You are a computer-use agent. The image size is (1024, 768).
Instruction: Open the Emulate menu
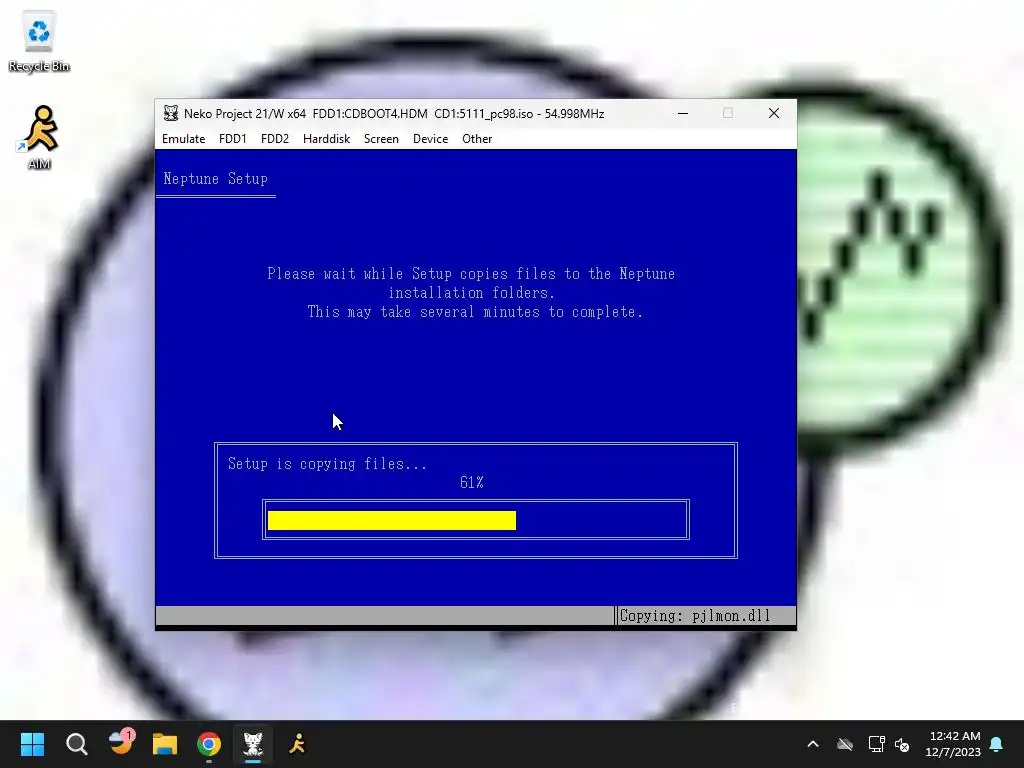pyautogui.click(x=184, y=138)
